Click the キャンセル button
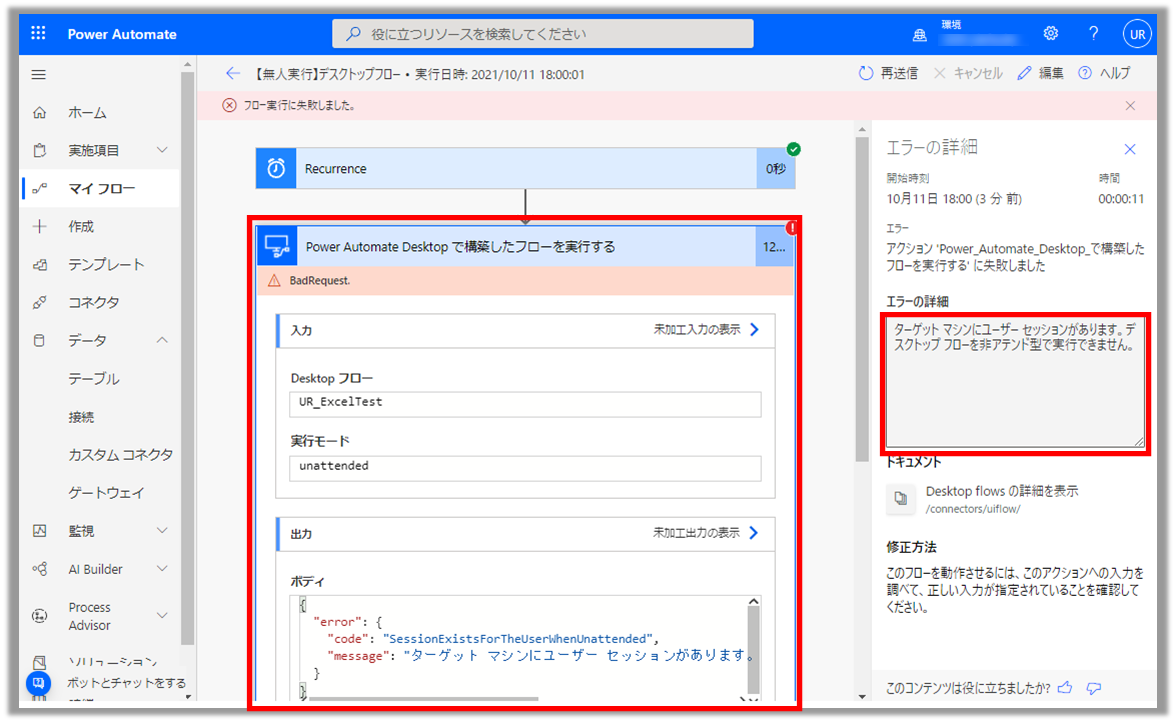Screen dimensions: 1176x722 pyautogui.click(x=968, y=73)
